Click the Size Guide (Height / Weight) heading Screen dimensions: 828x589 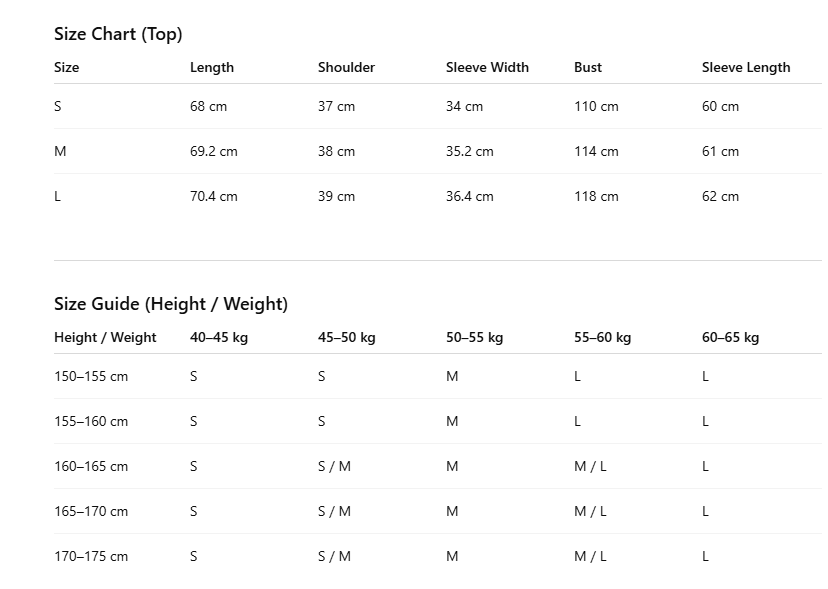point(171,304)
